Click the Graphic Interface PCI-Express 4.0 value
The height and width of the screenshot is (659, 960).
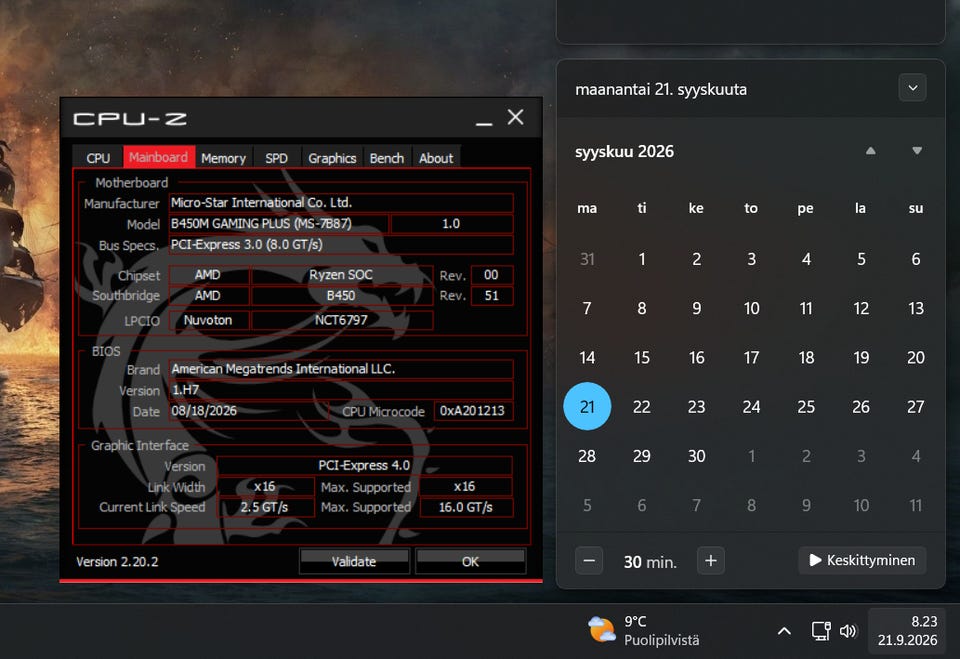click(364, 465)
